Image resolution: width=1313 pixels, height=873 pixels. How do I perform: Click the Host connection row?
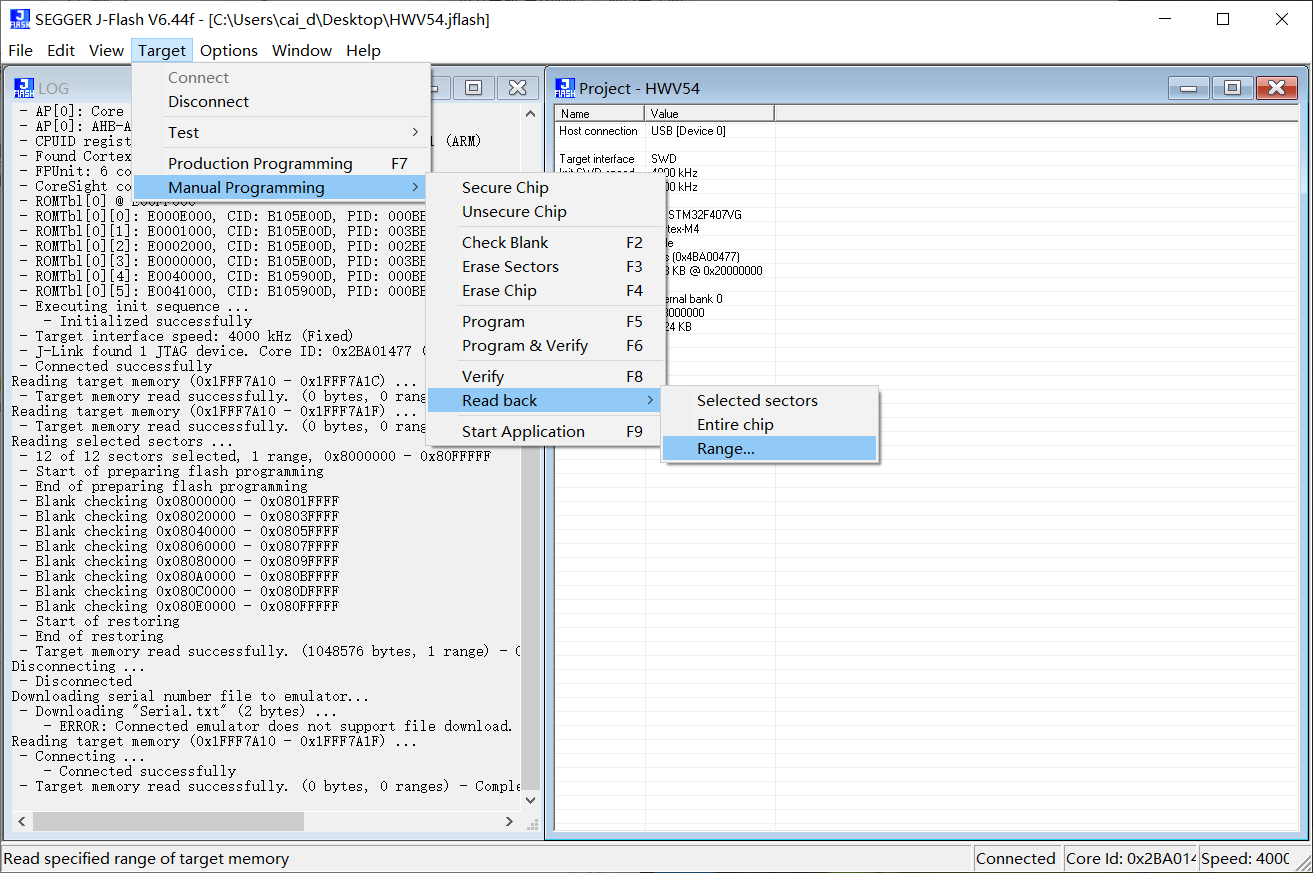pyautogui.click(x=926, y=131)
